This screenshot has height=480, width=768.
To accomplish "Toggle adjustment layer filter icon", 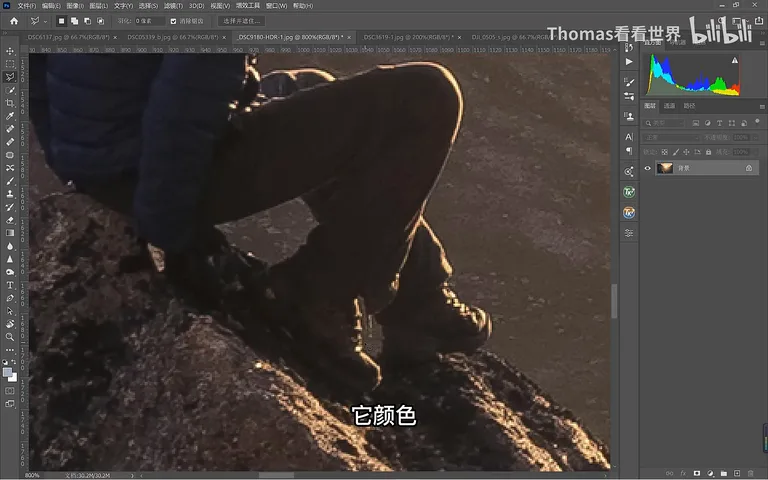I will tap(707, 123).
